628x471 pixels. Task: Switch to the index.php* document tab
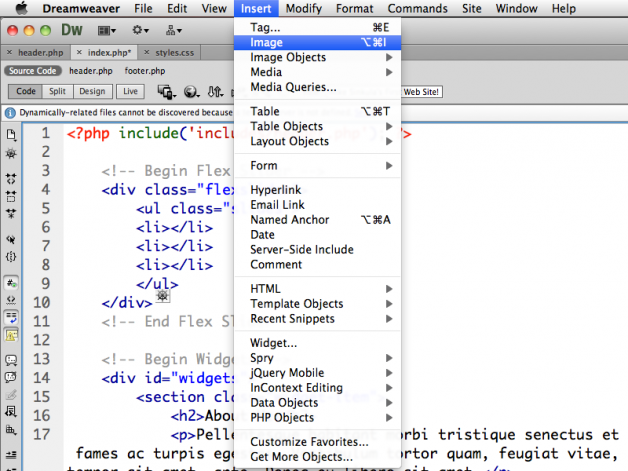109,52
